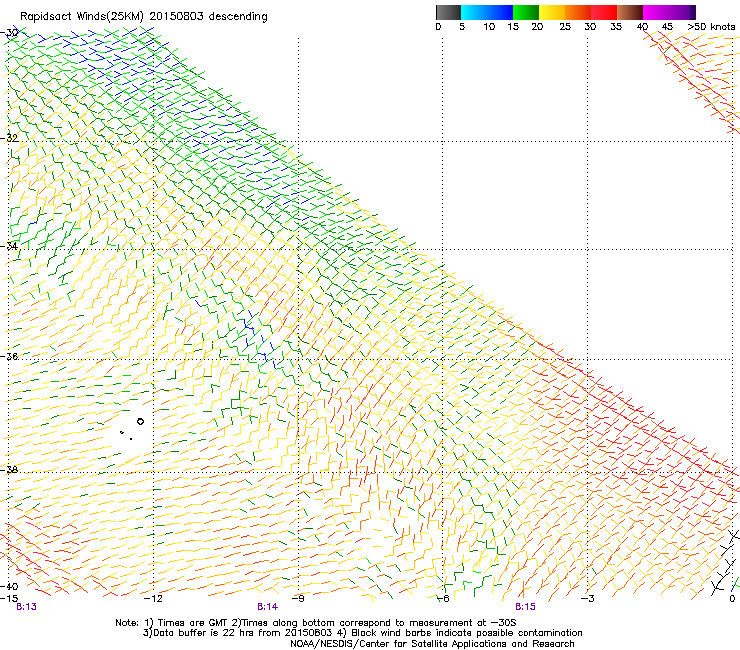Image resolution: width=740 pixels, height=650 pixels.
Task: Click the -36 latitude axis label
Action: pos(9,356)
